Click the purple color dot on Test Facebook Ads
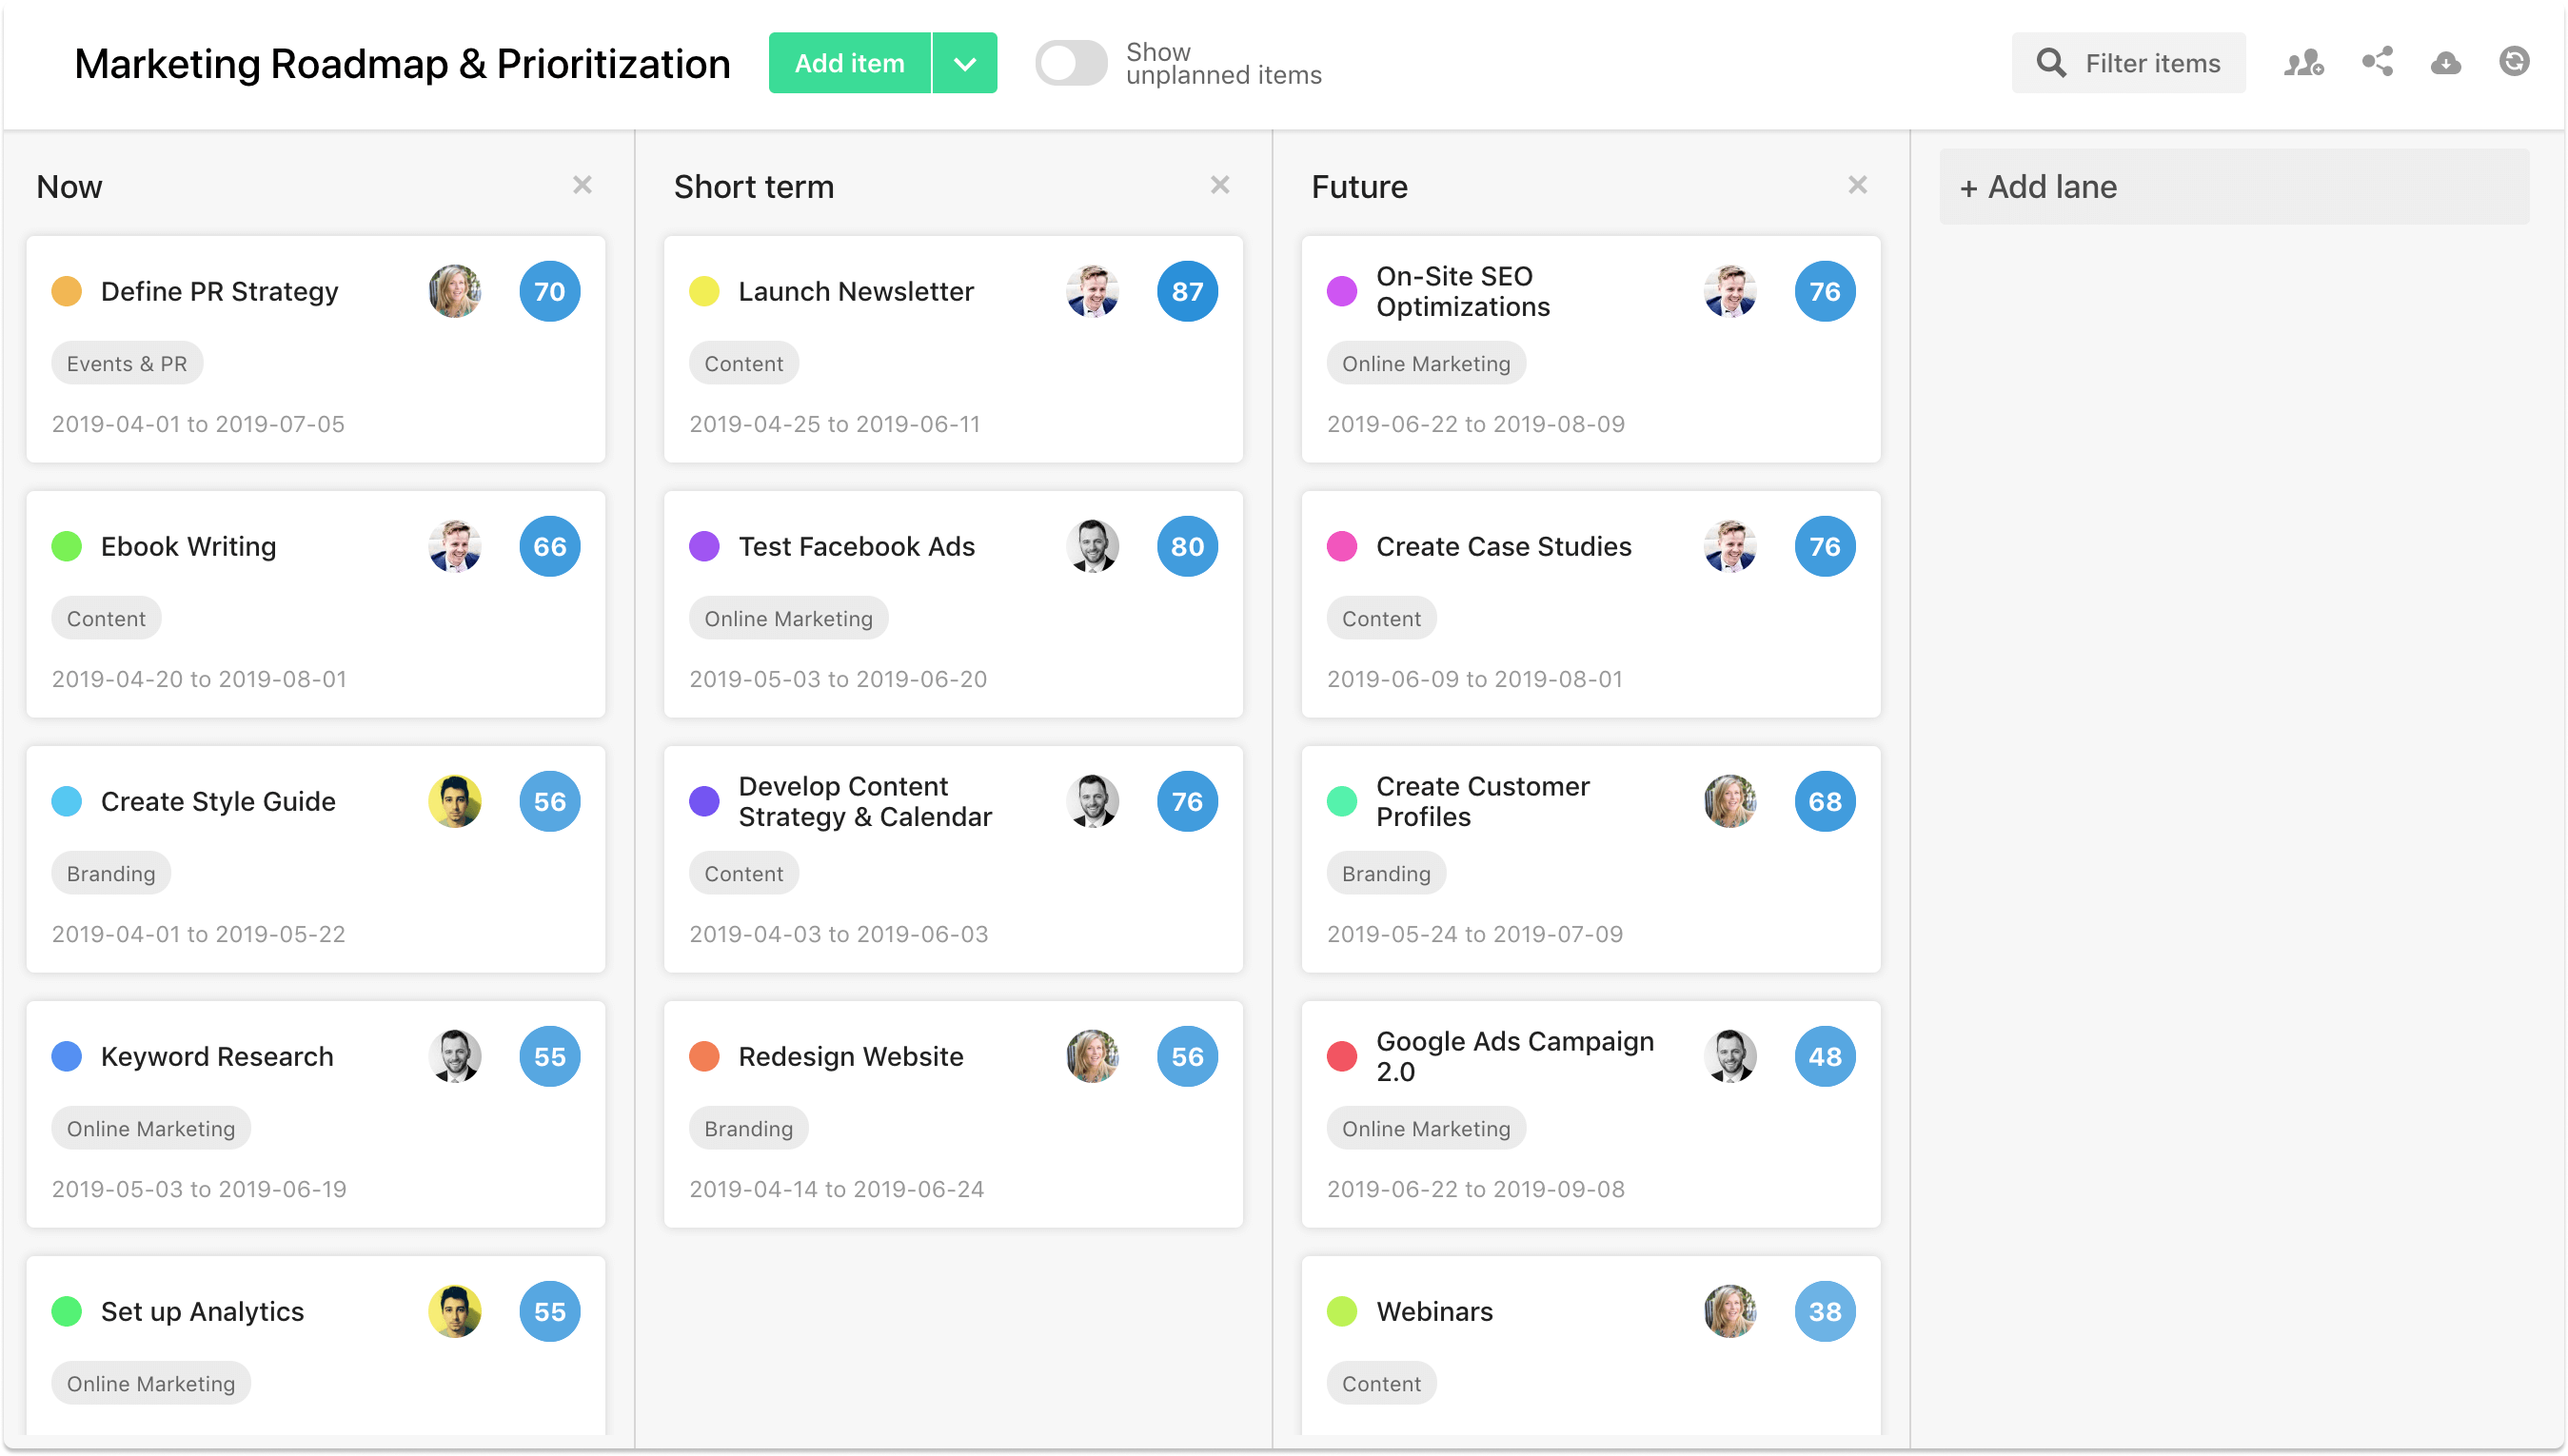Viewport: 2568px width, 1456px height. click(705, 546)
